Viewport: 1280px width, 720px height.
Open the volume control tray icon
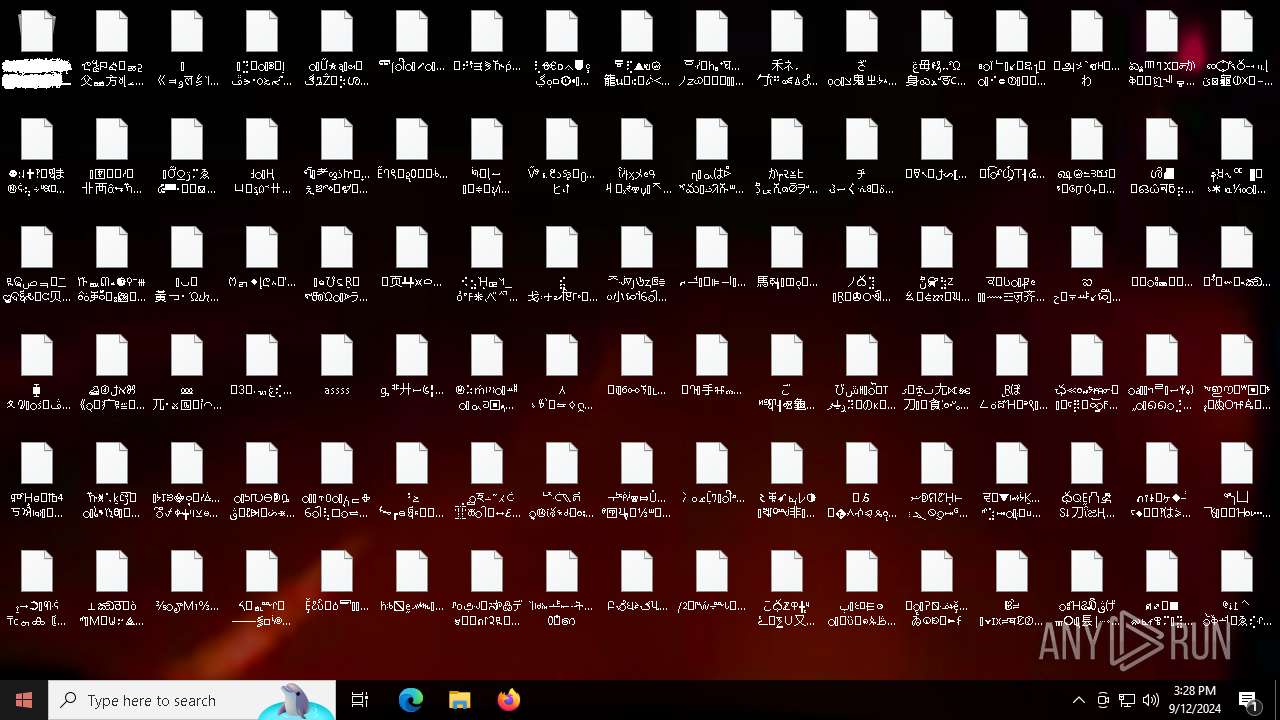coord(1151,700)
